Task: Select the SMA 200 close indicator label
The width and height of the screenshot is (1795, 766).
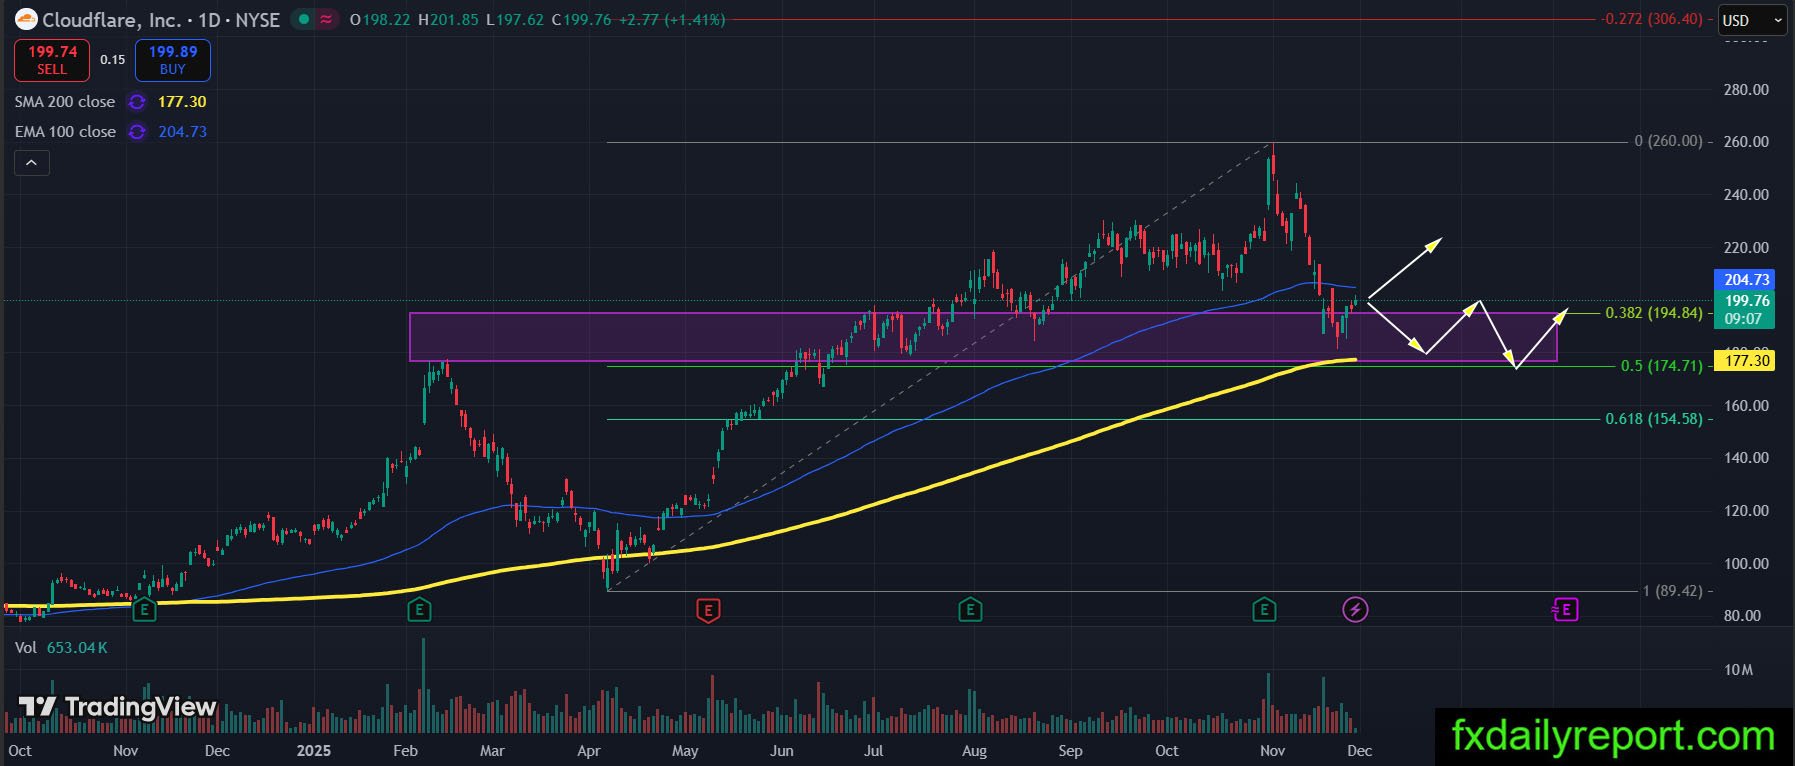Action: tap(65, 102)
